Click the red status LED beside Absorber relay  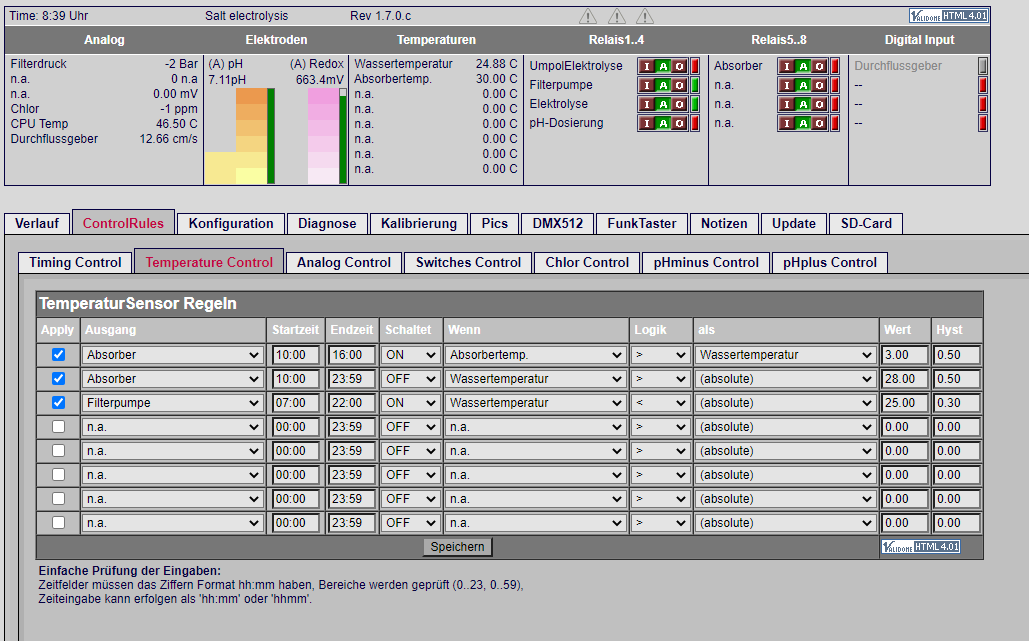[x=835, y=66]
